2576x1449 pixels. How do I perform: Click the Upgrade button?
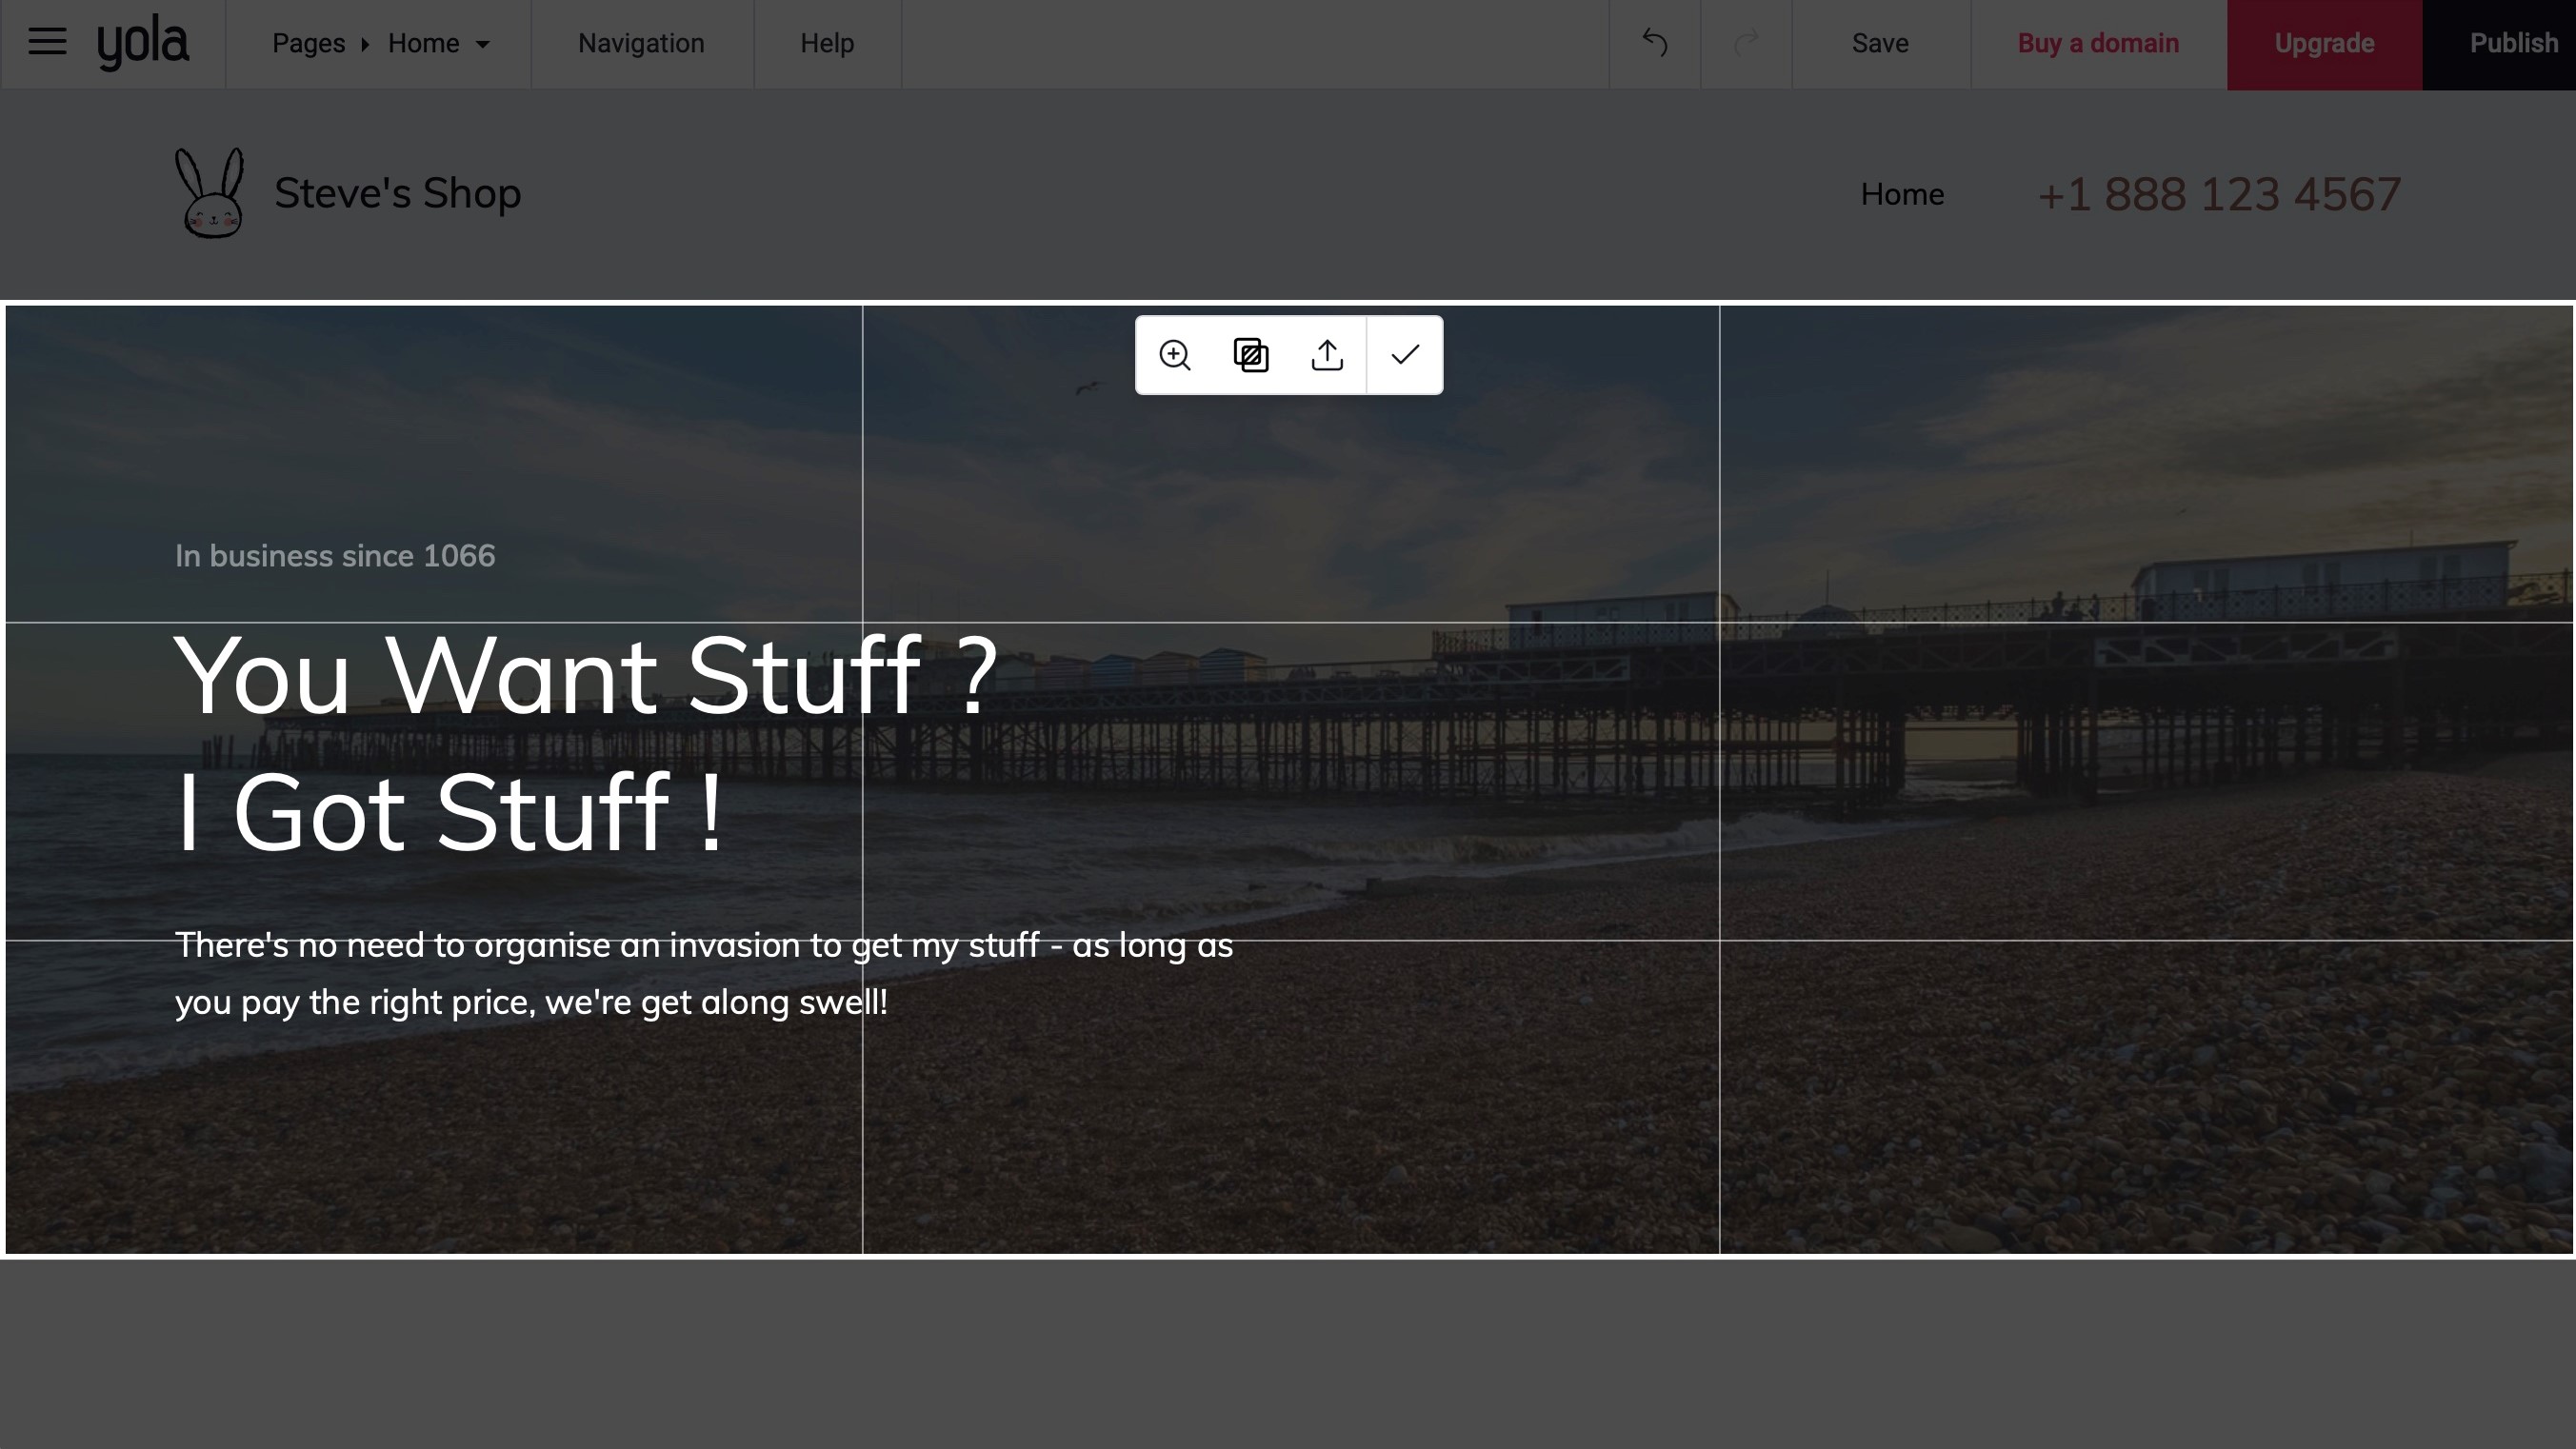pos(2325,44)
